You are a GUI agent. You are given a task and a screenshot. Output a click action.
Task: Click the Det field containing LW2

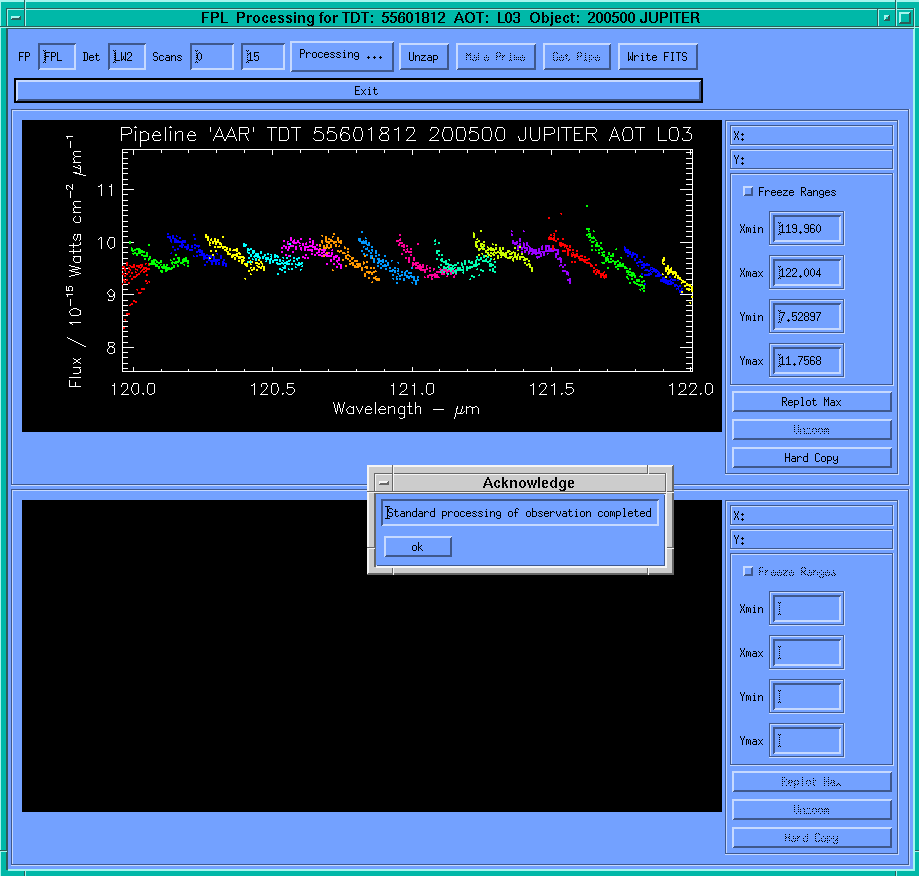click(126, 57)
